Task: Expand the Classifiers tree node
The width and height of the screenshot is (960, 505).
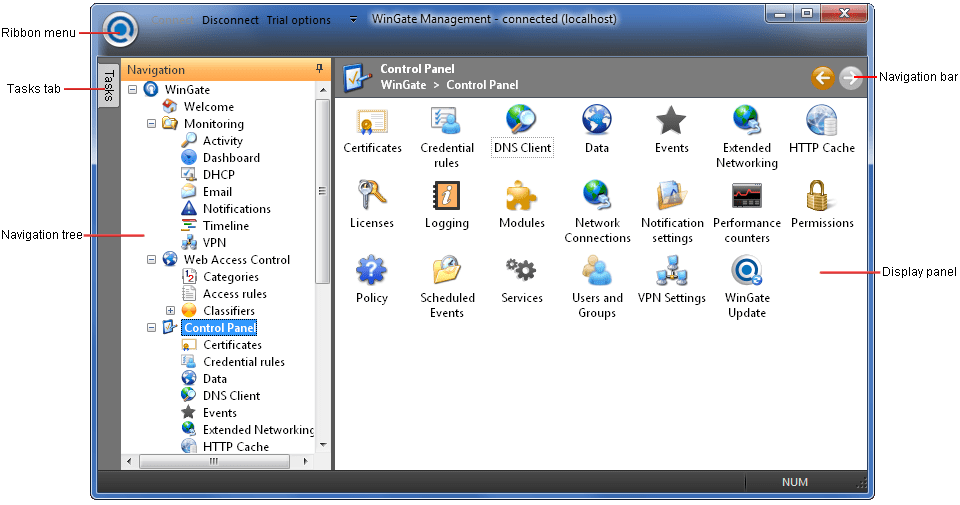Action: (170, 310)
